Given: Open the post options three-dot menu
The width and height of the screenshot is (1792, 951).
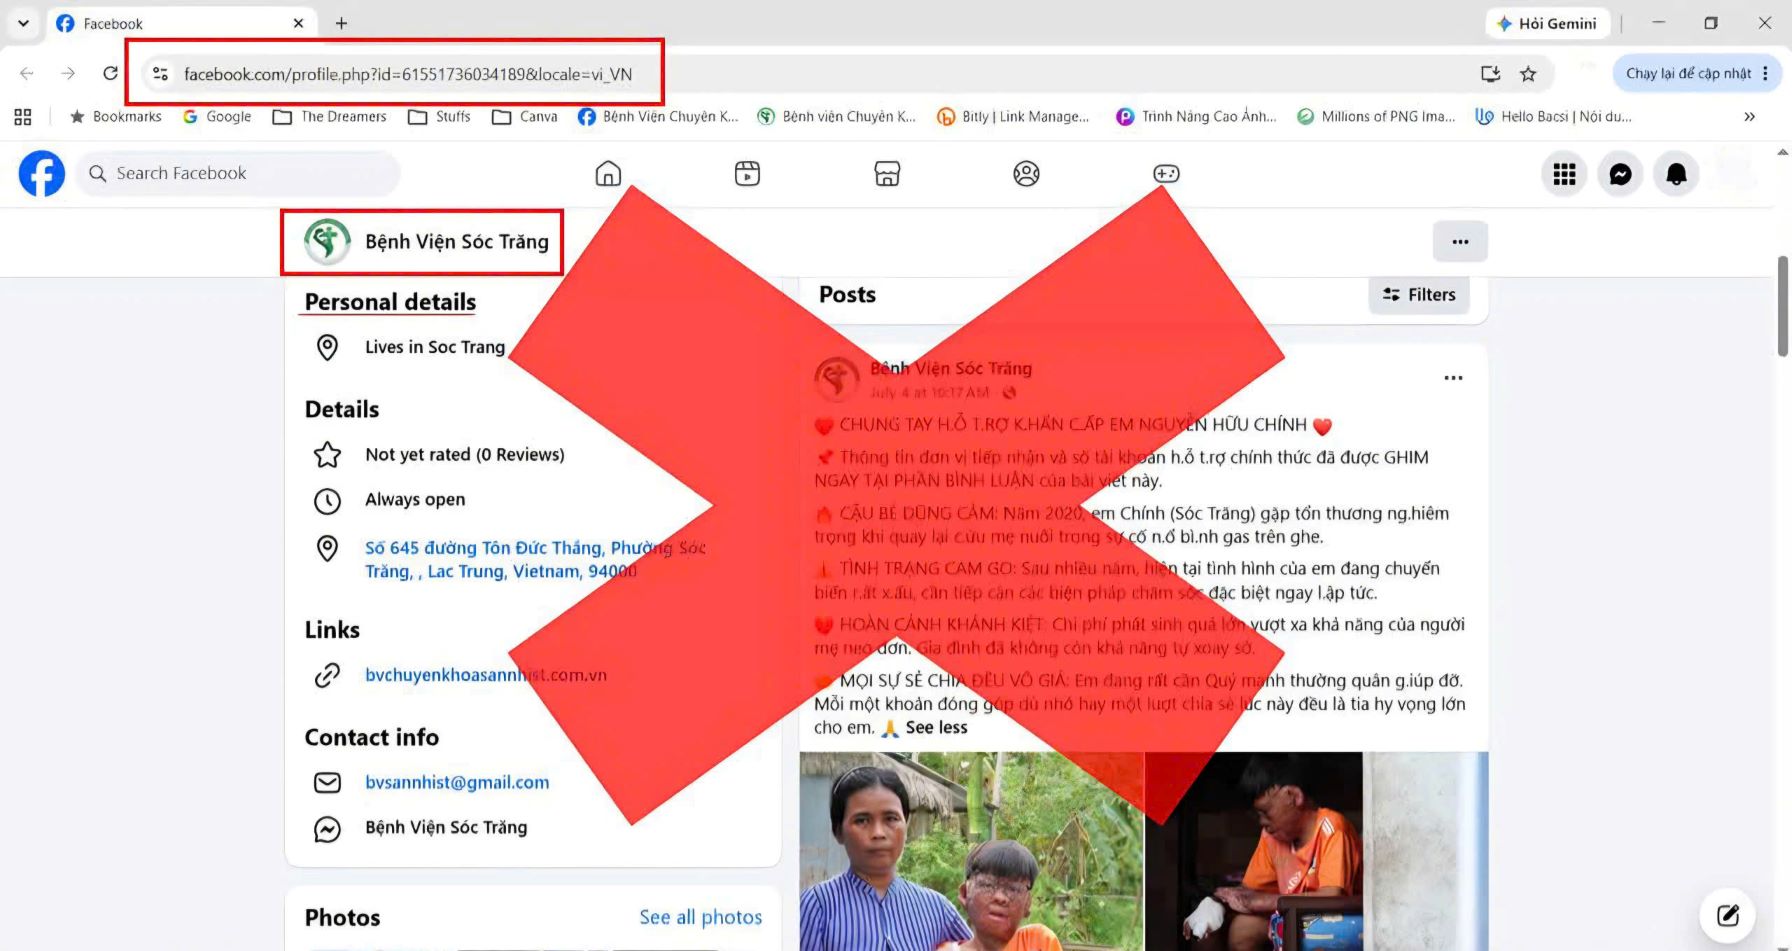Looking at the screenshot, I should [1453, 378].
